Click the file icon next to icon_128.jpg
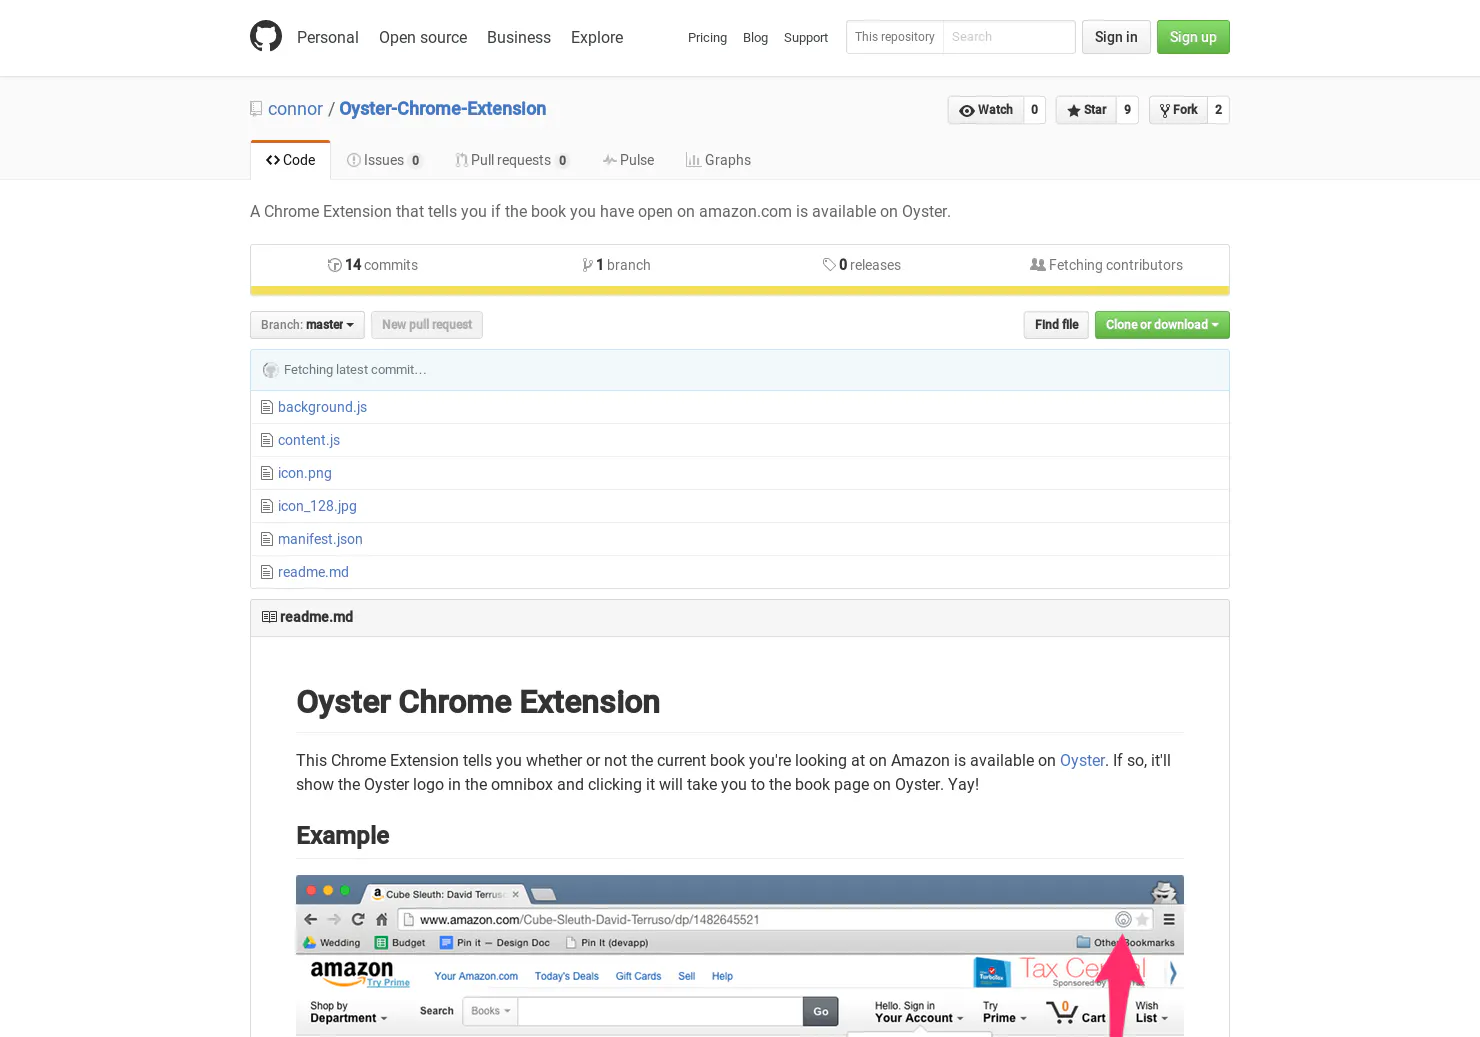The image size is (1480, 1037). coord(266,506)
